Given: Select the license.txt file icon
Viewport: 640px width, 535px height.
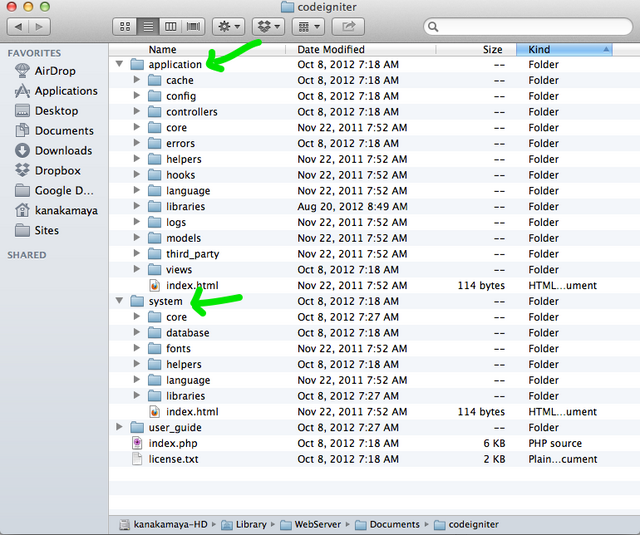Looking at the screenshot, I should coord(138,459).
